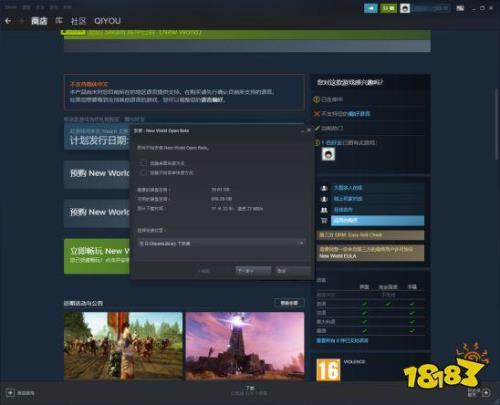
Task: Click the 下一步 next button
Action: [x=253, y=271]
